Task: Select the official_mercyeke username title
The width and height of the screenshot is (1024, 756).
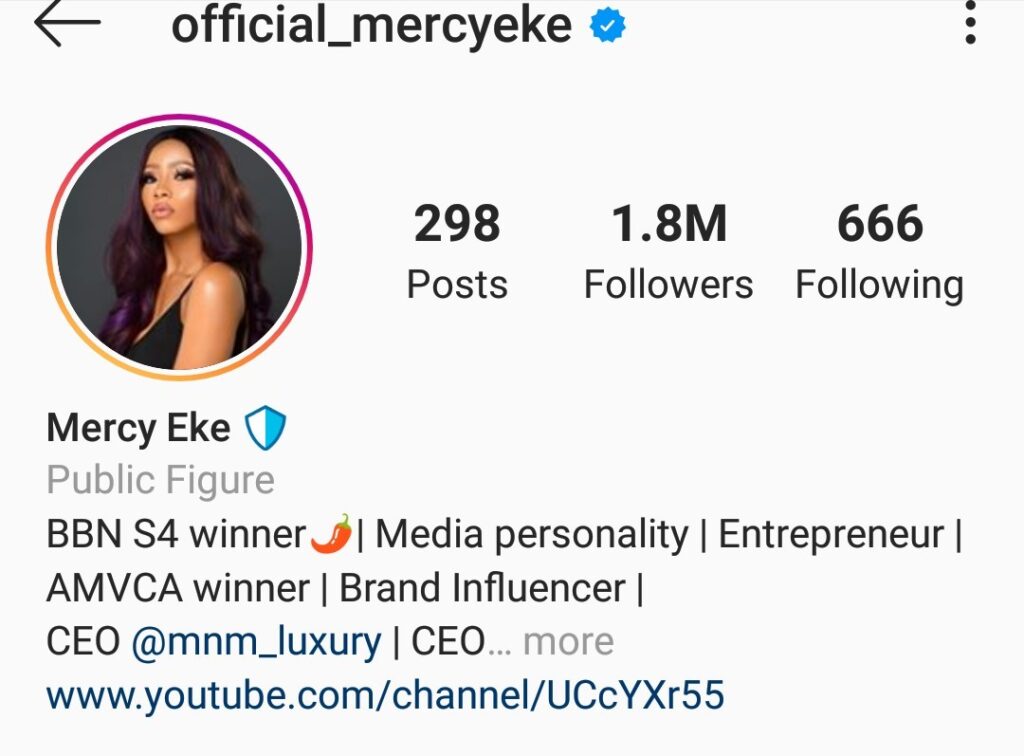Action: 371,26
